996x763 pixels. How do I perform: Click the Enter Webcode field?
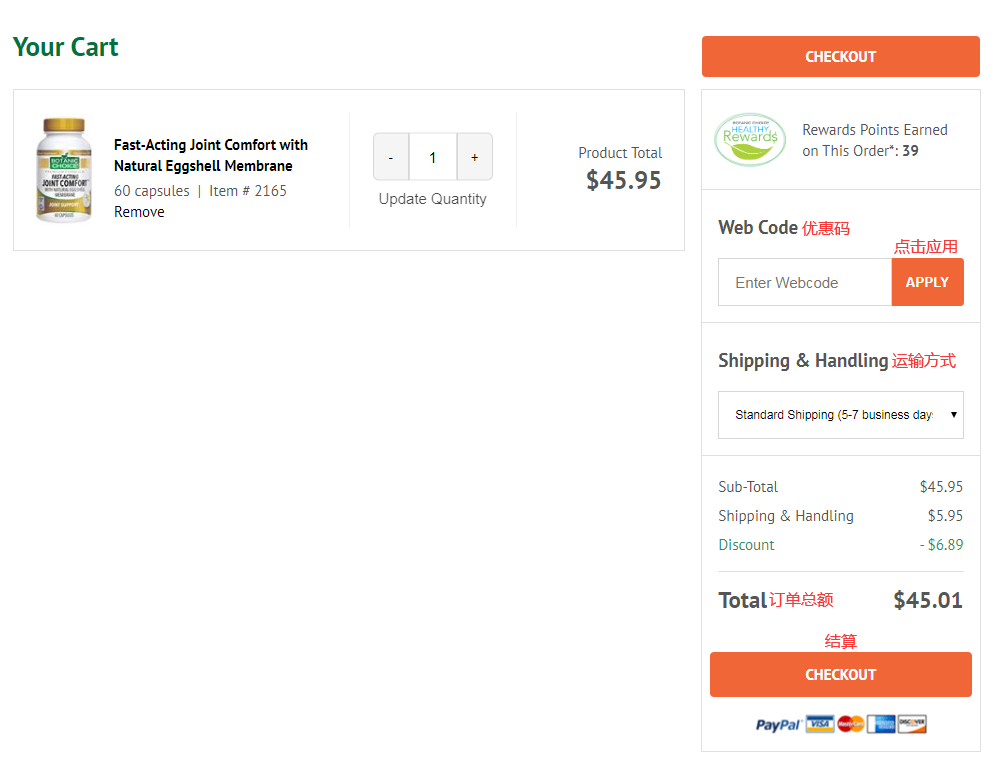(804, 283)
